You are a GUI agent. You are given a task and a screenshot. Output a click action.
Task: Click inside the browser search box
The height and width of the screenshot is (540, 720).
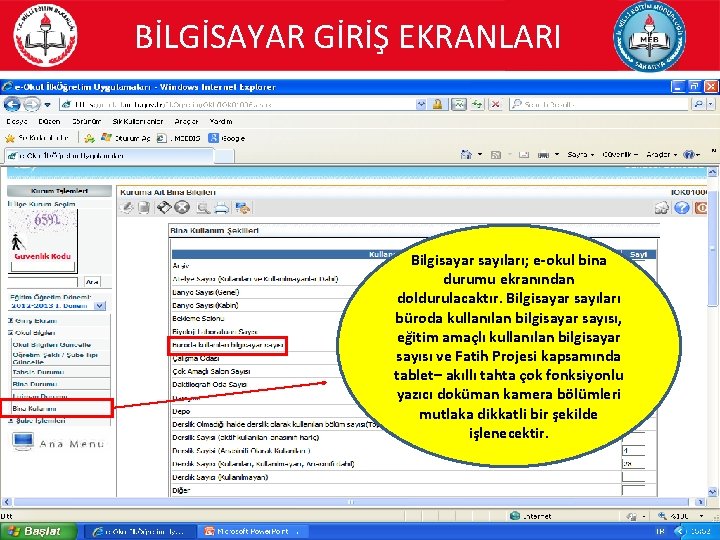[599, 105]
